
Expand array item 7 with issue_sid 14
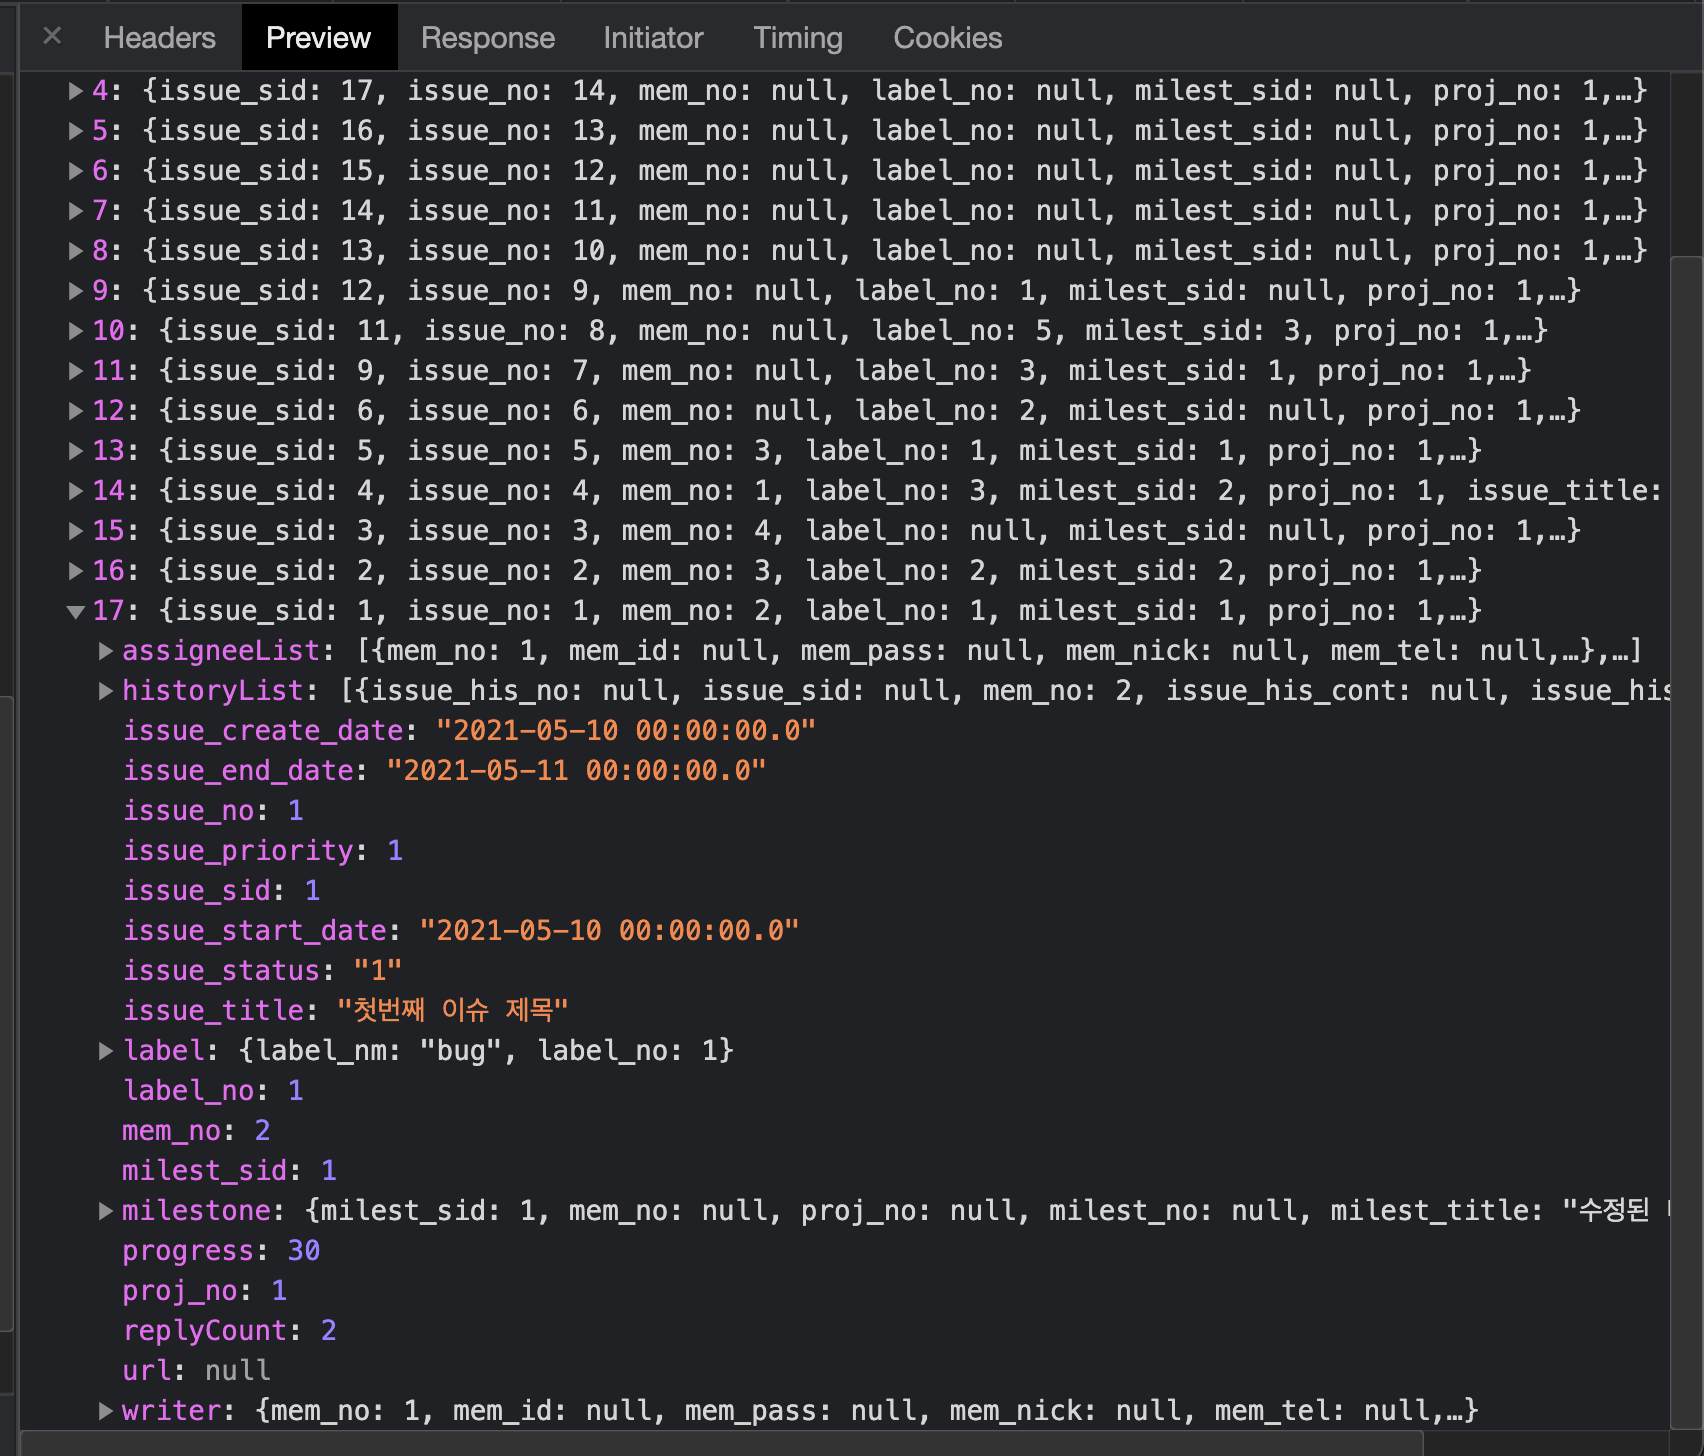tap(76, 211)
